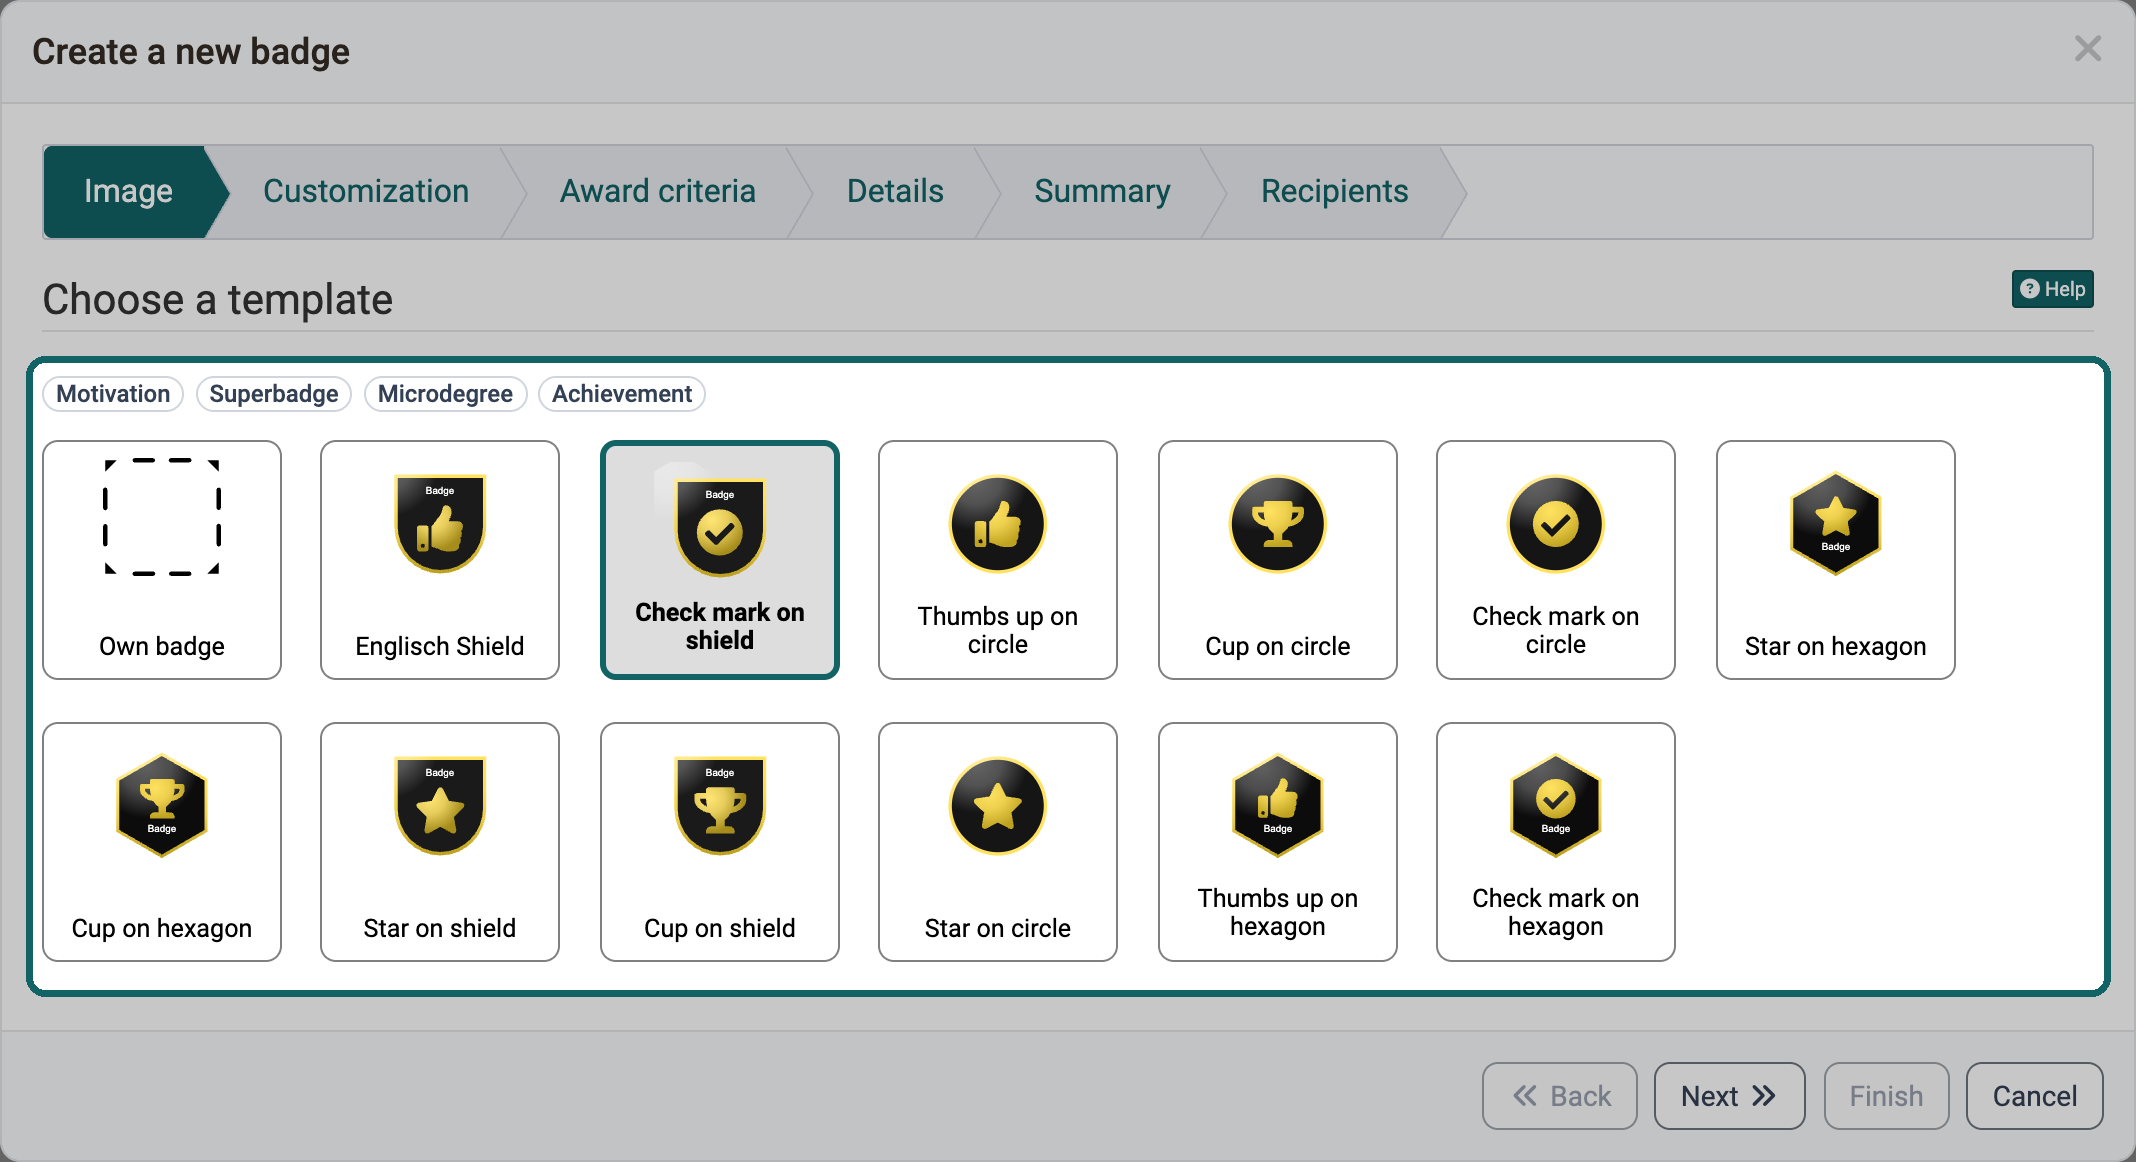The image size is (2136, 1162).
Task: Select the Star on shield template
Action: [x=440, y=842]
